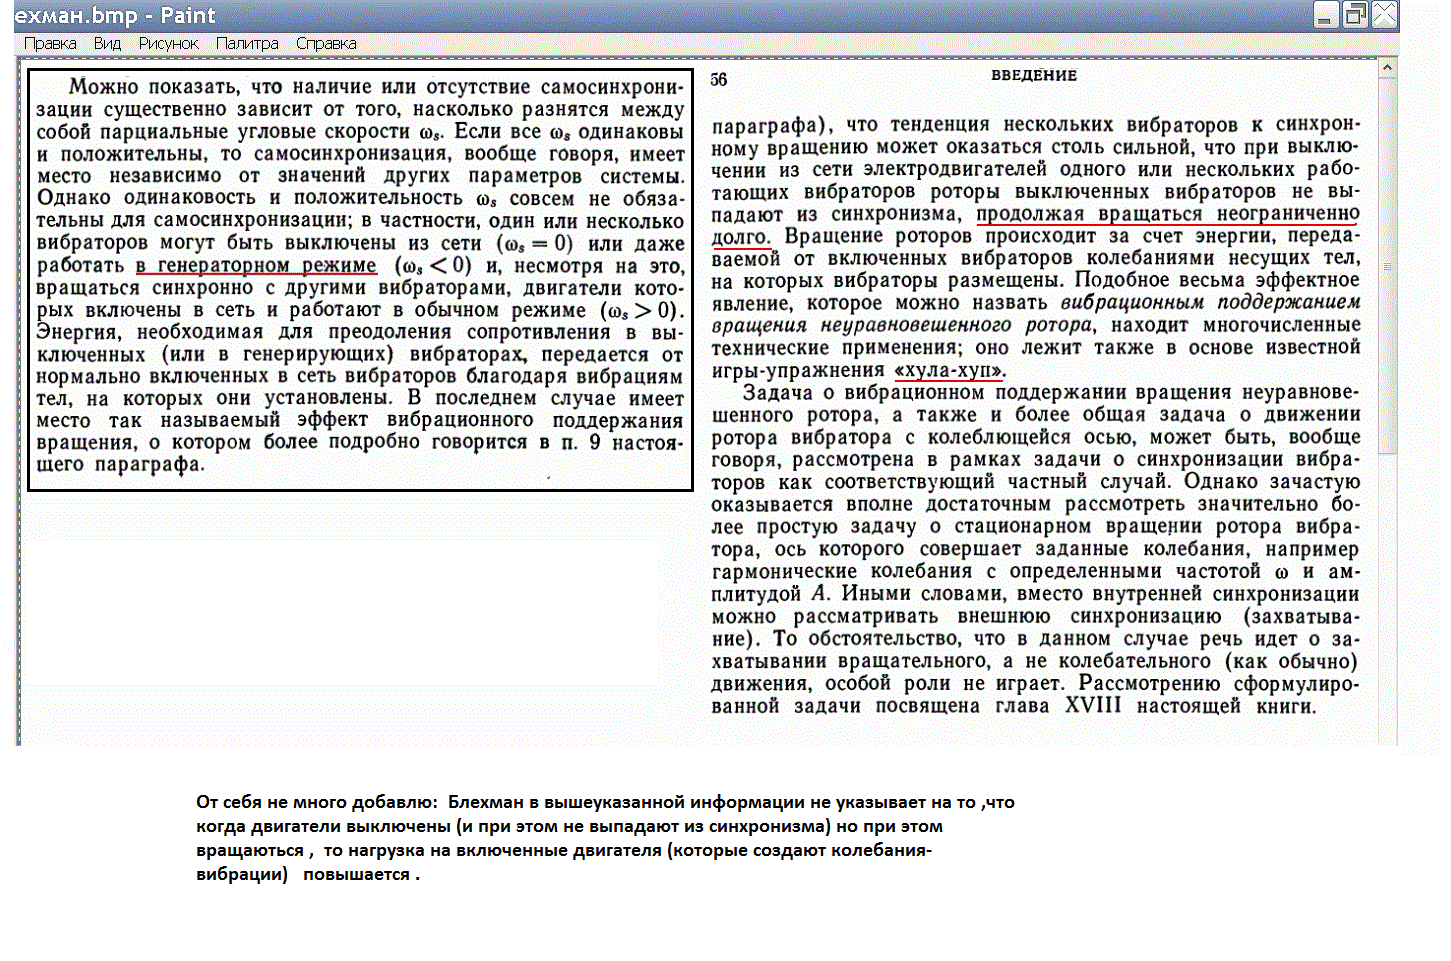1451x961 pixels.
Task: Click the scrollbar track below the thumb
Action: [1387, 600]
